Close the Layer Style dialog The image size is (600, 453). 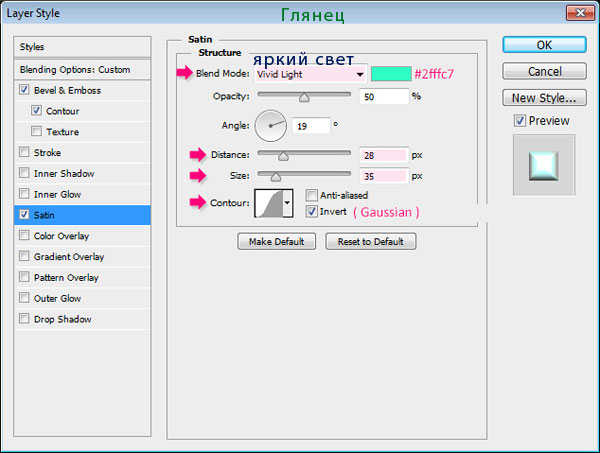click(x=580, y=13)
